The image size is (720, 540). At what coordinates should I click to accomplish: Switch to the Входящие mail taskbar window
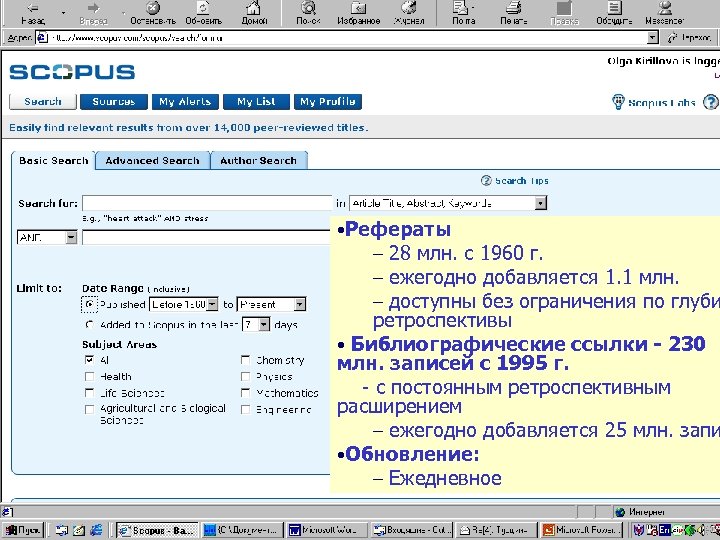[x=412, y=530]
